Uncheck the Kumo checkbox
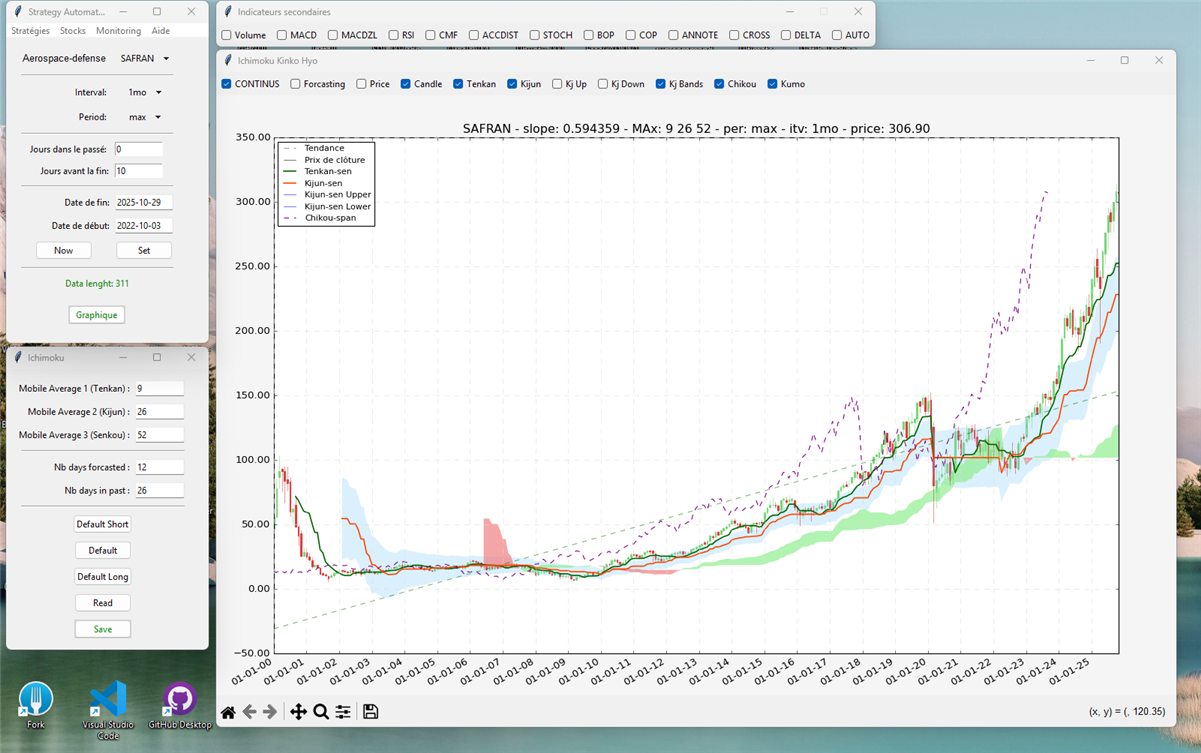1201x753 pixels. click(x=773, y=84)
